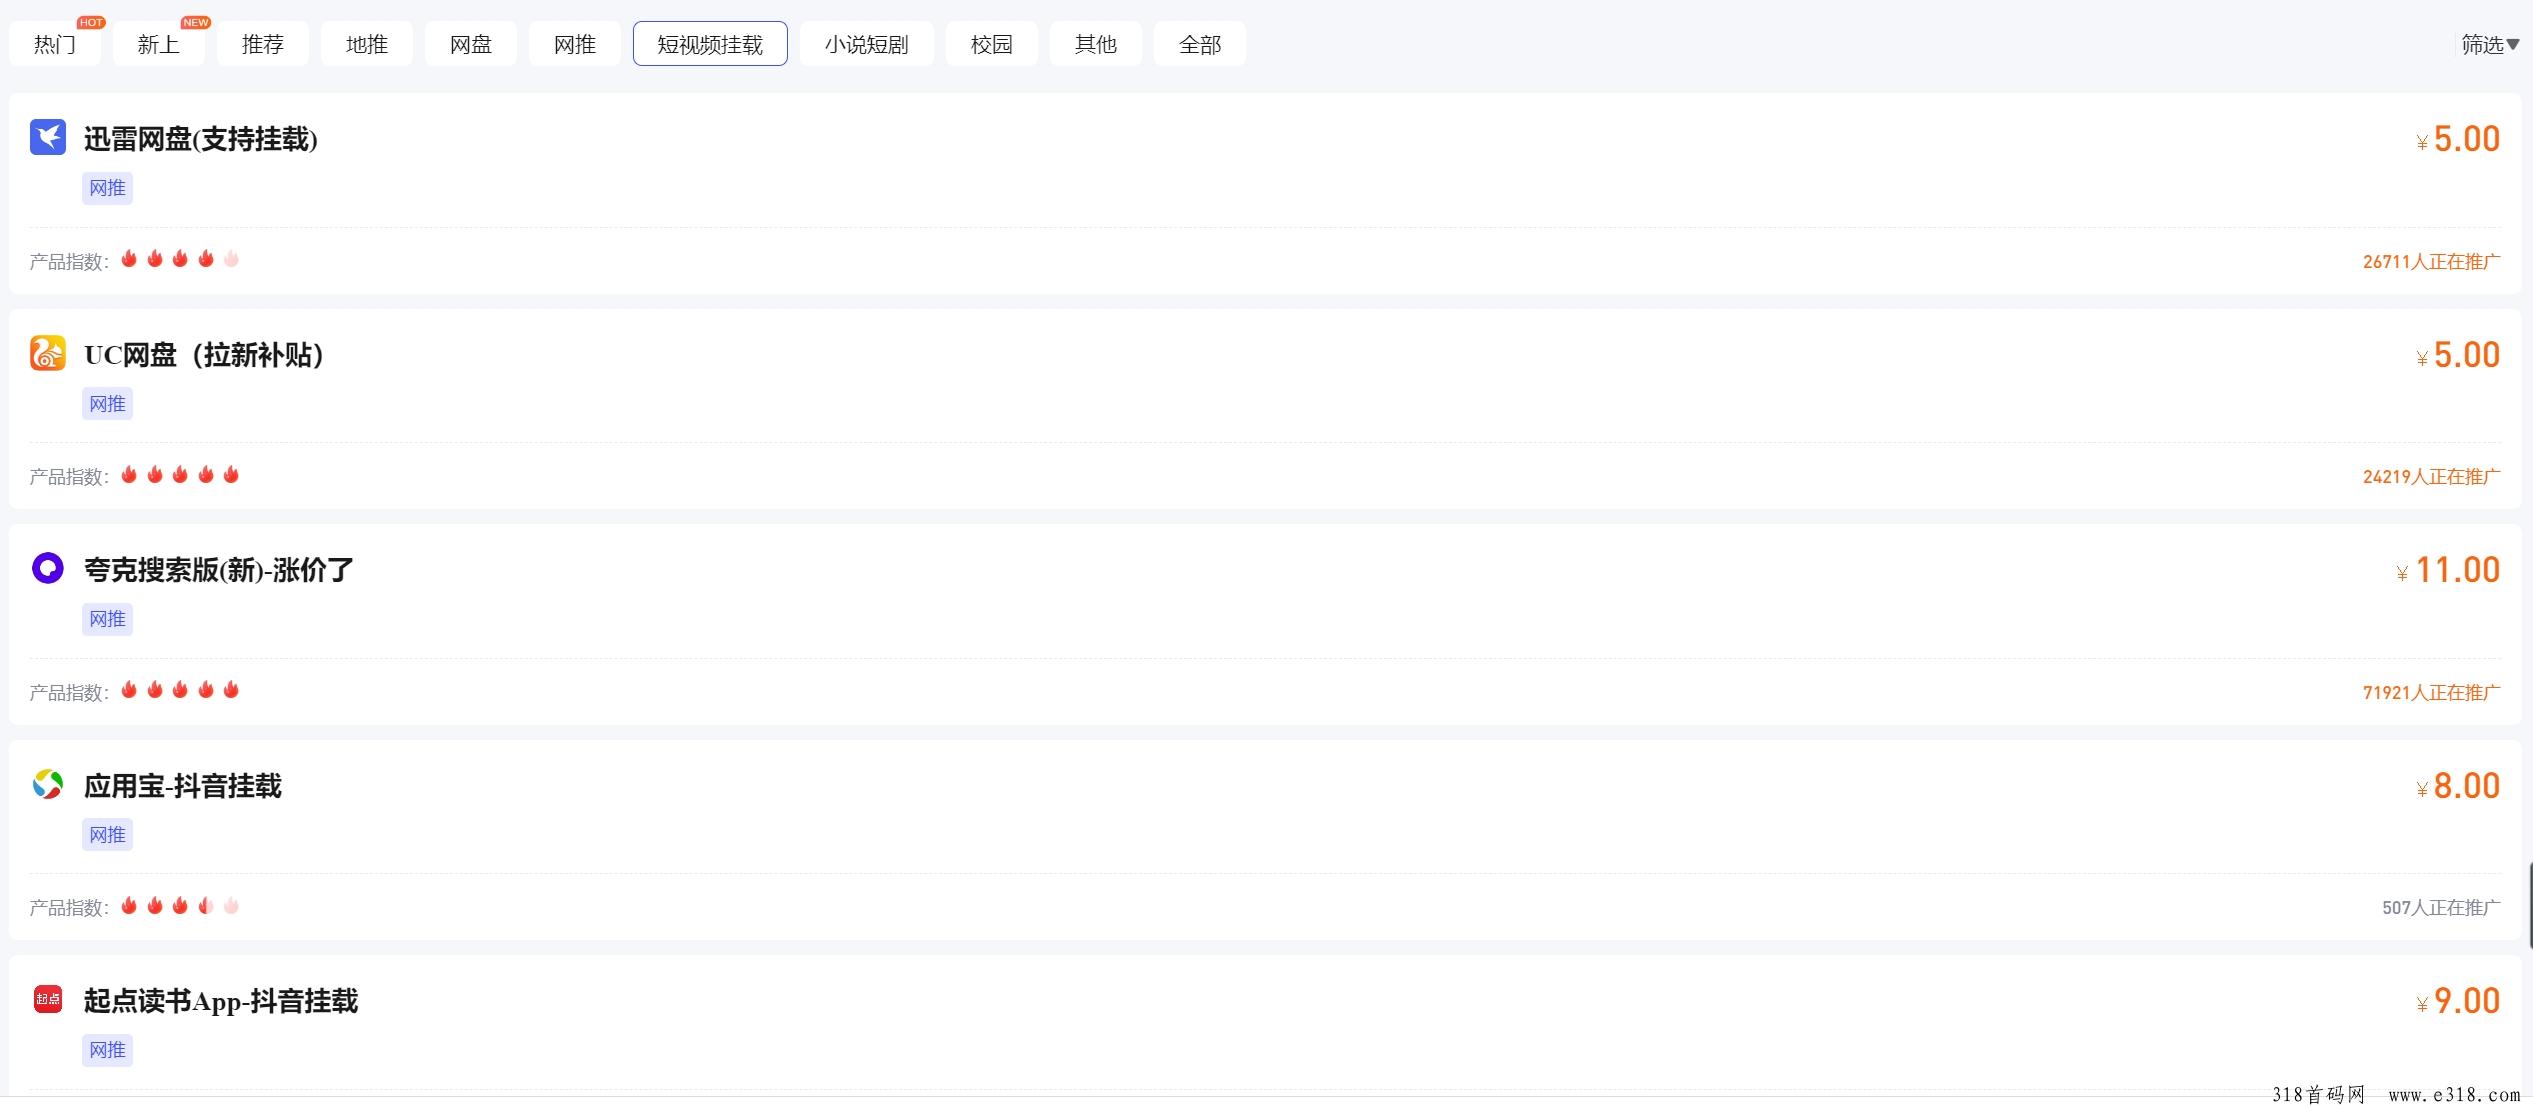Click the ¥8.00 price of 应用宝
This screenshot has width=2533, height=1105.
point(2458,786)
